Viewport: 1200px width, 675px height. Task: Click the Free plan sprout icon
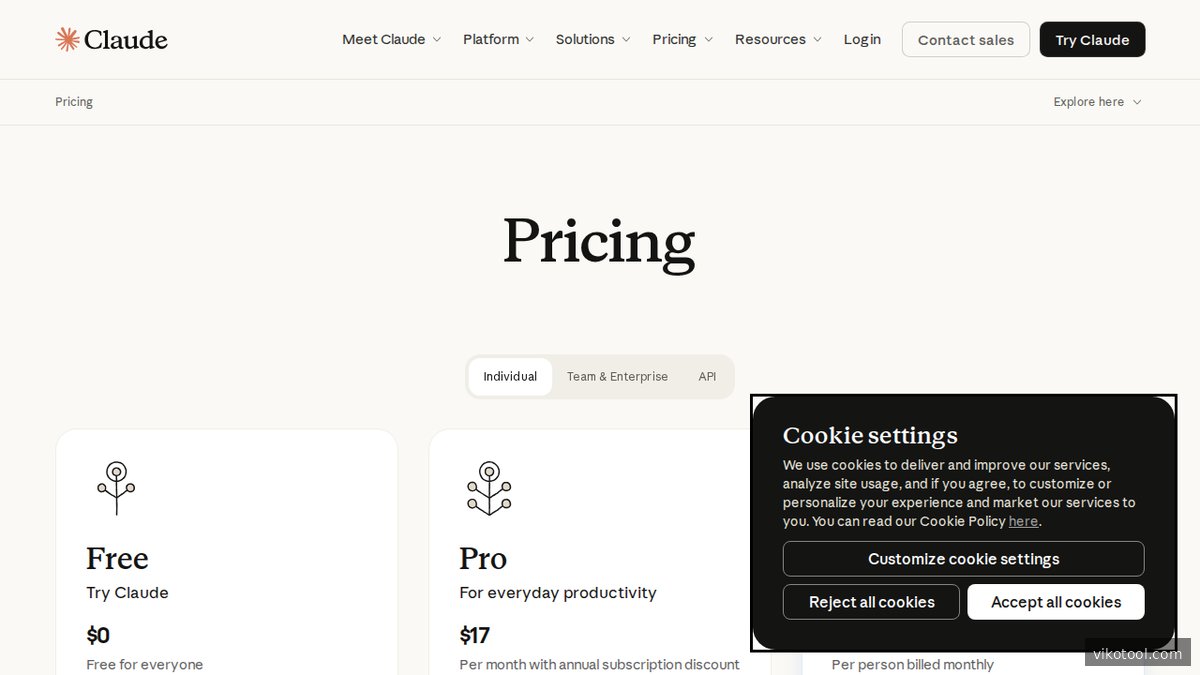click(x=116, y=488)
